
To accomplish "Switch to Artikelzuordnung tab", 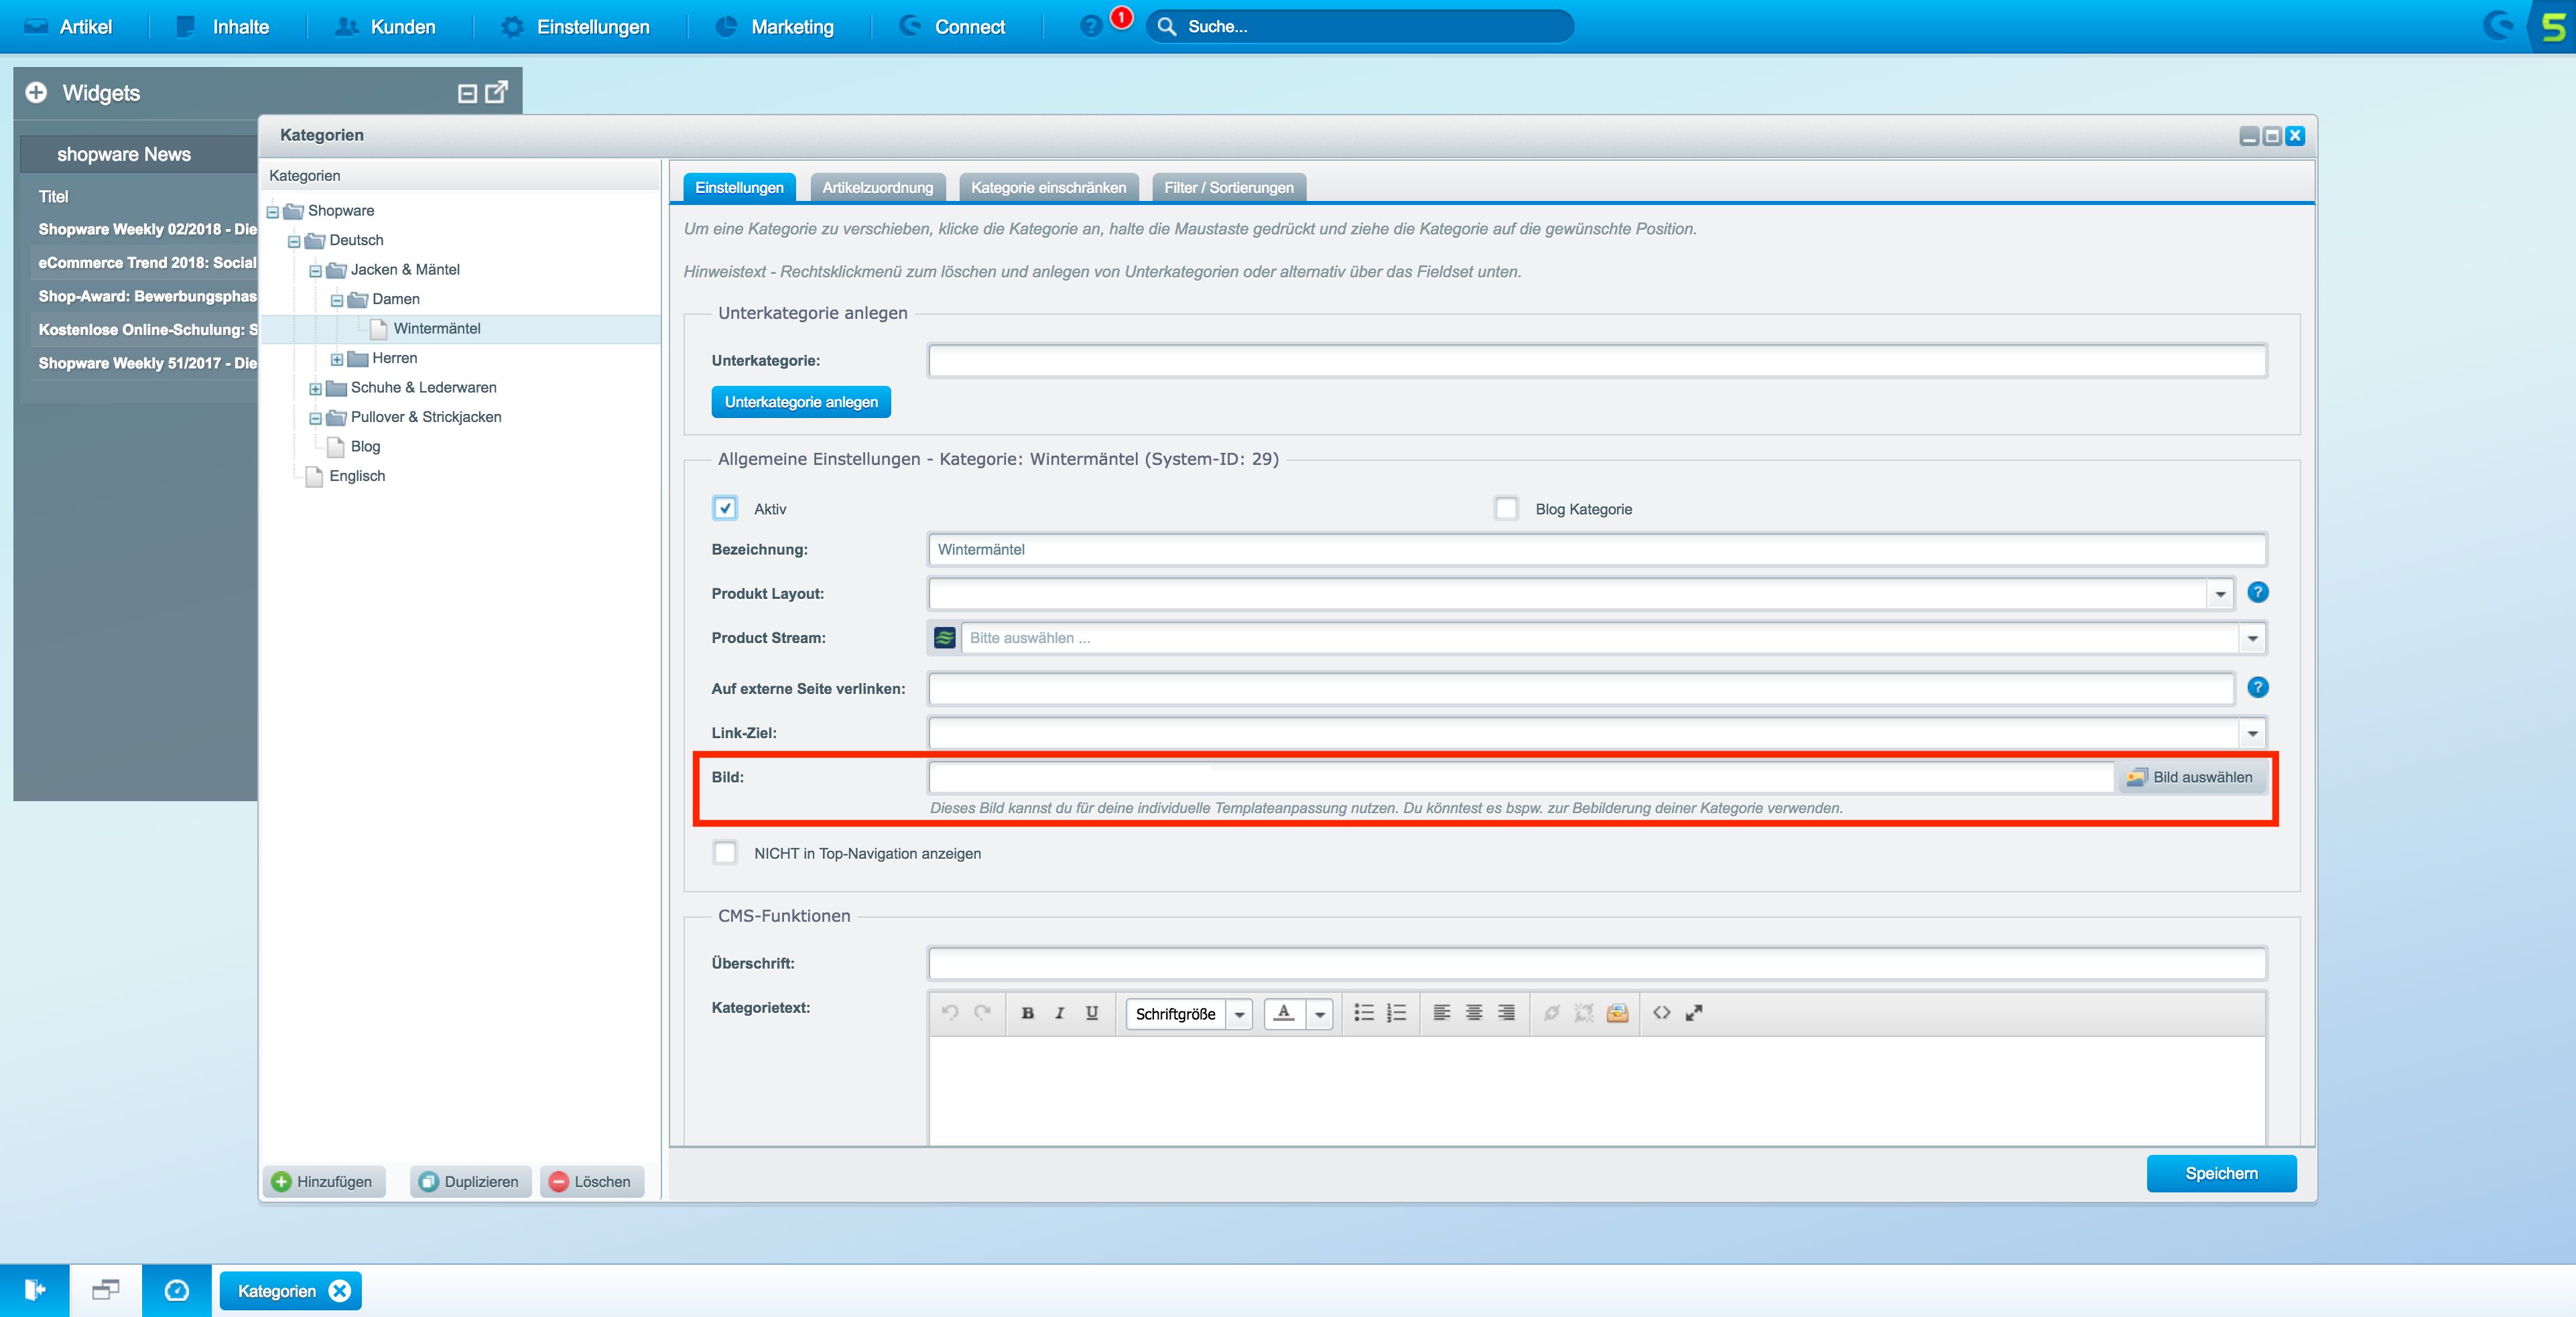I will click(877, 187).
